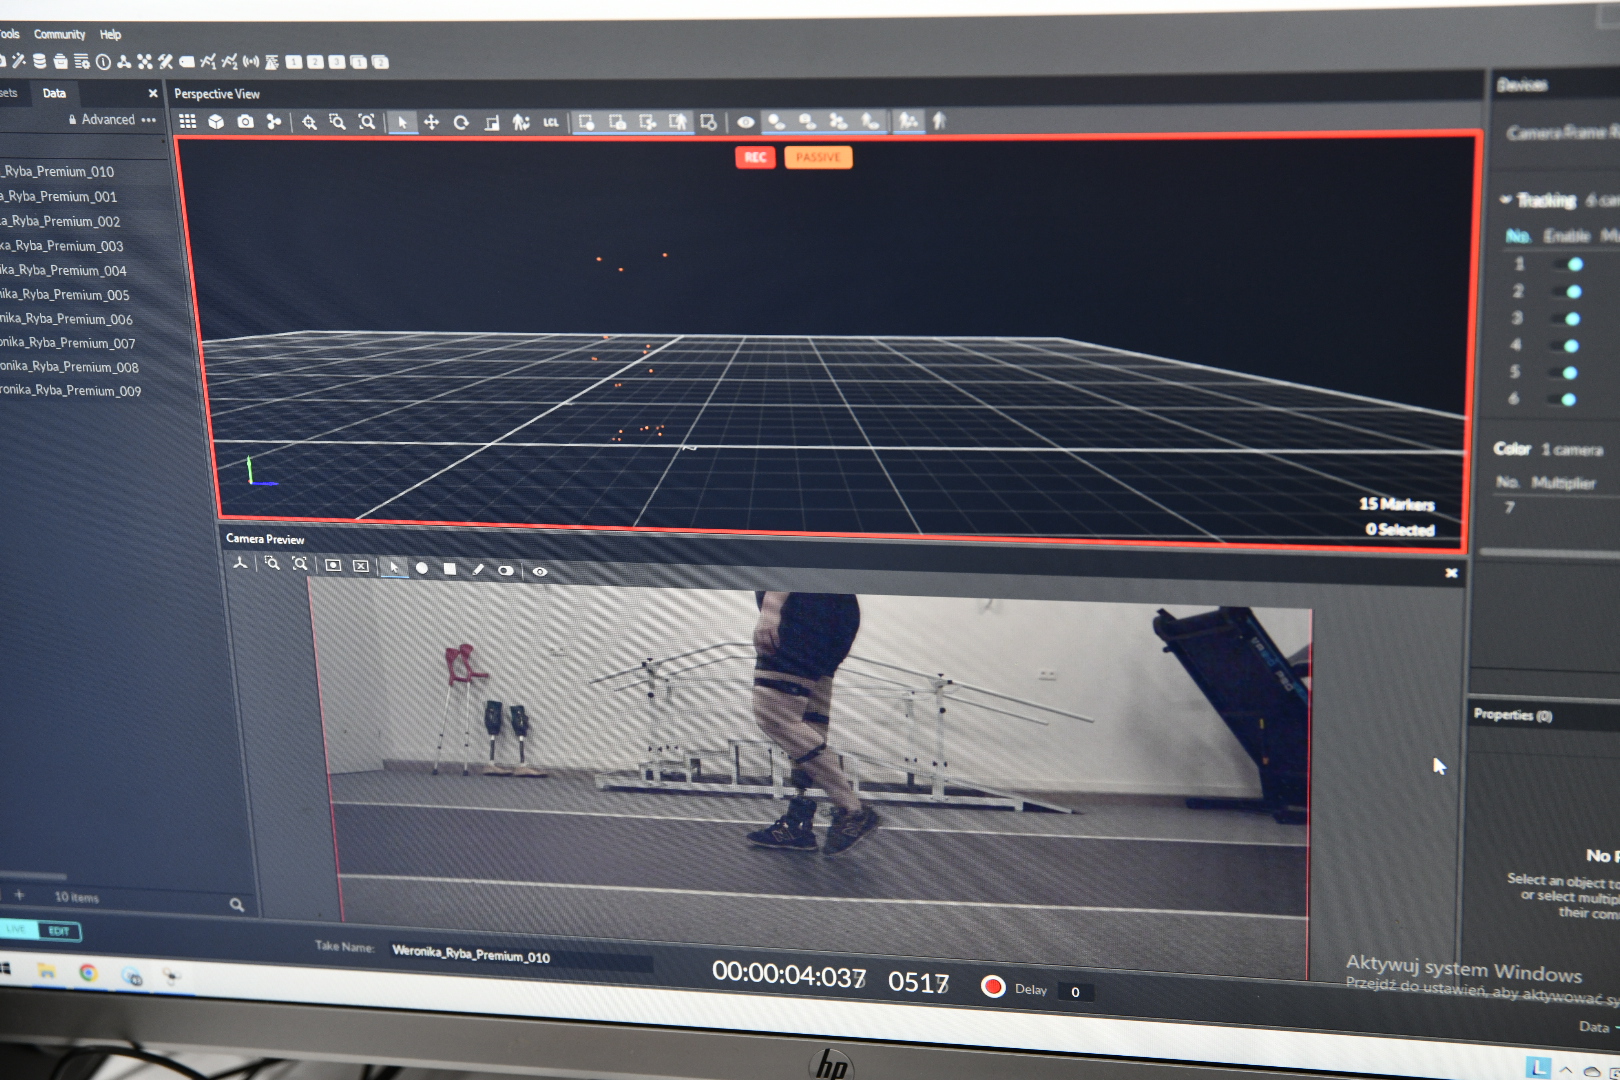
Task: Click the graph 2 icon in main toolbar
Action: [x=229, y=62]
